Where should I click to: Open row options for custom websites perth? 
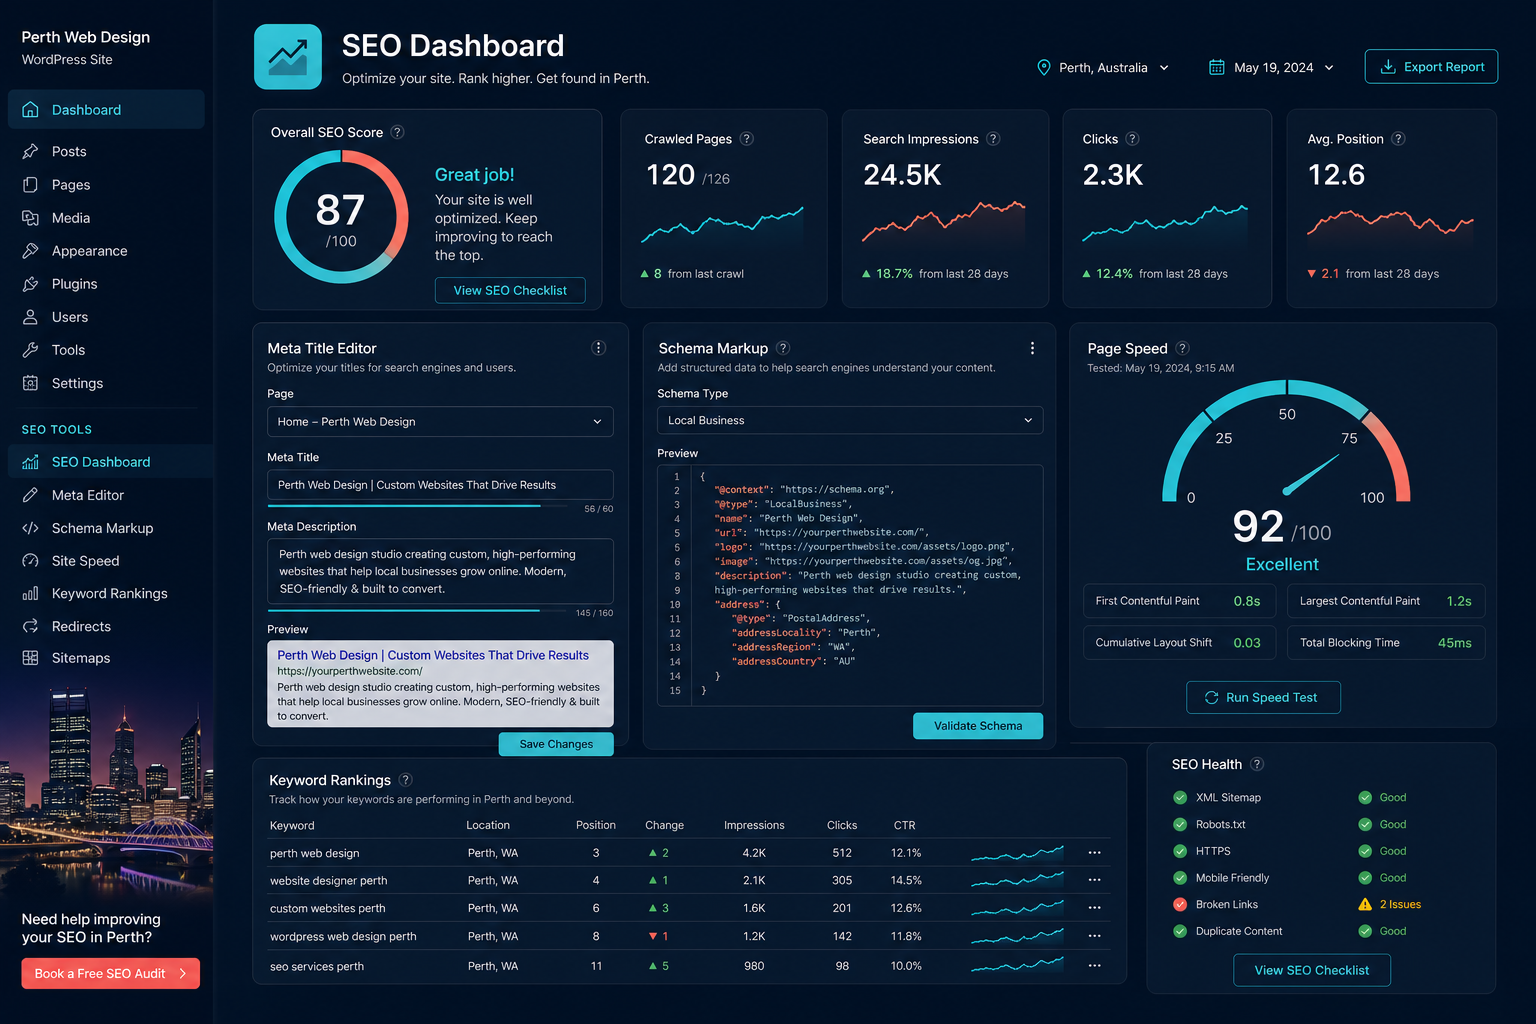(x=1094, y=908)
